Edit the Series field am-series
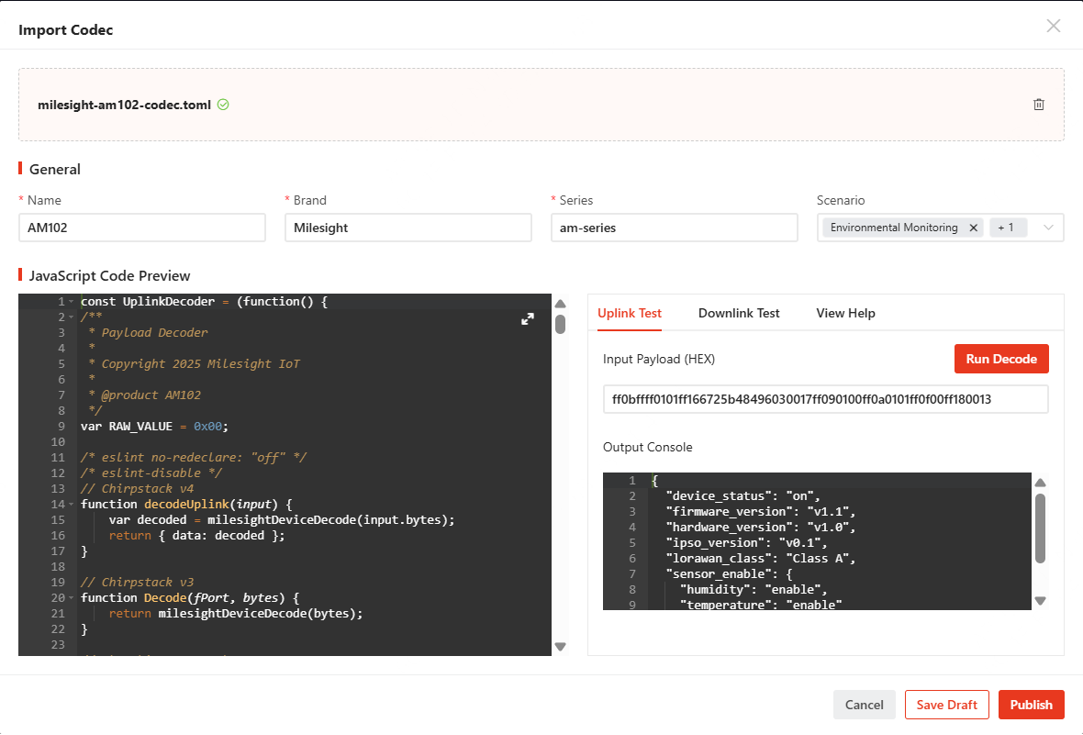This screenshot has height=735, width=1083. [x=674, y=227]
